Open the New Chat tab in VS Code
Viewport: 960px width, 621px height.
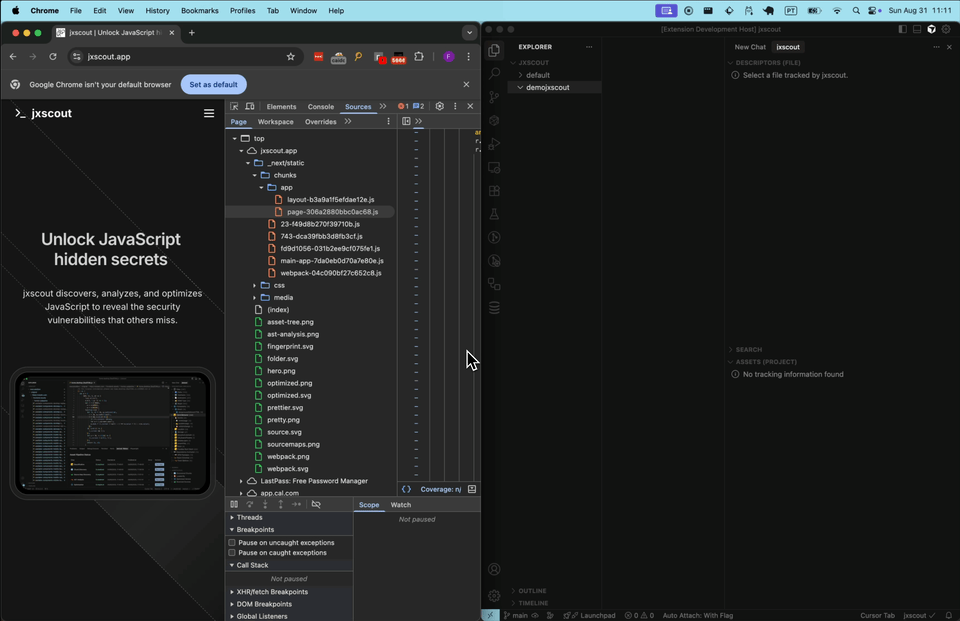click(750, 47)
